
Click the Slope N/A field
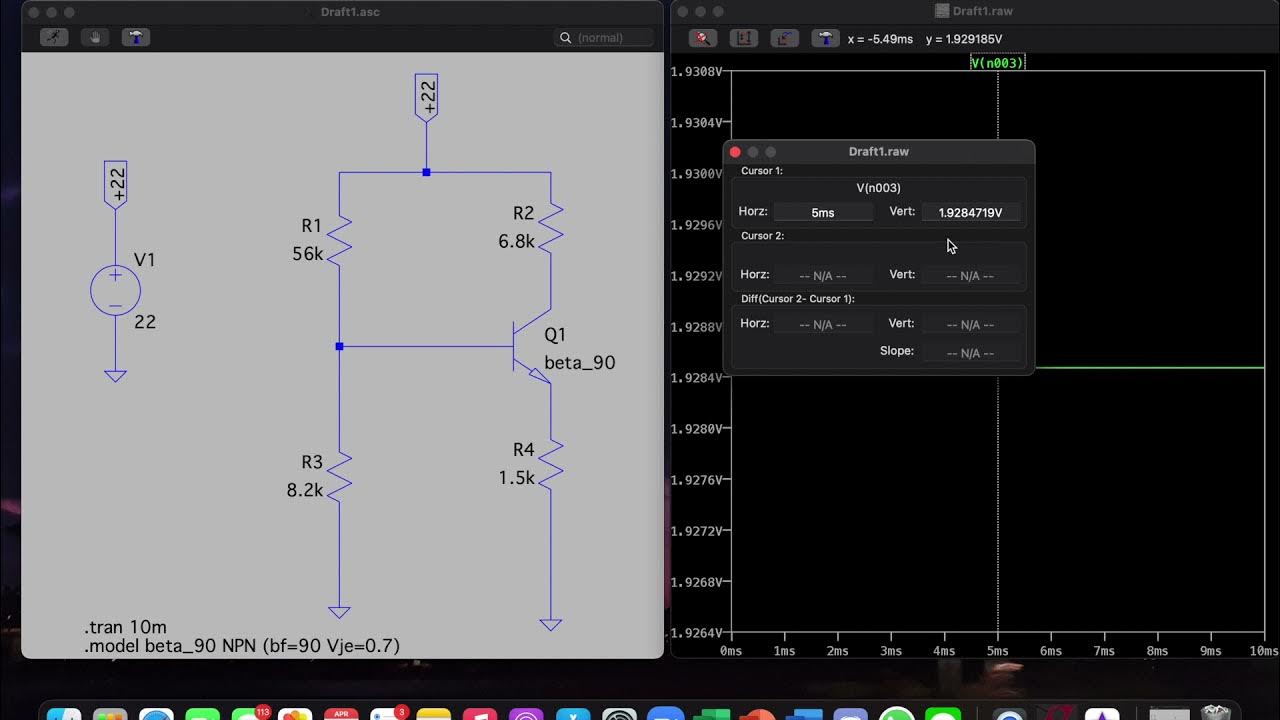970,352
